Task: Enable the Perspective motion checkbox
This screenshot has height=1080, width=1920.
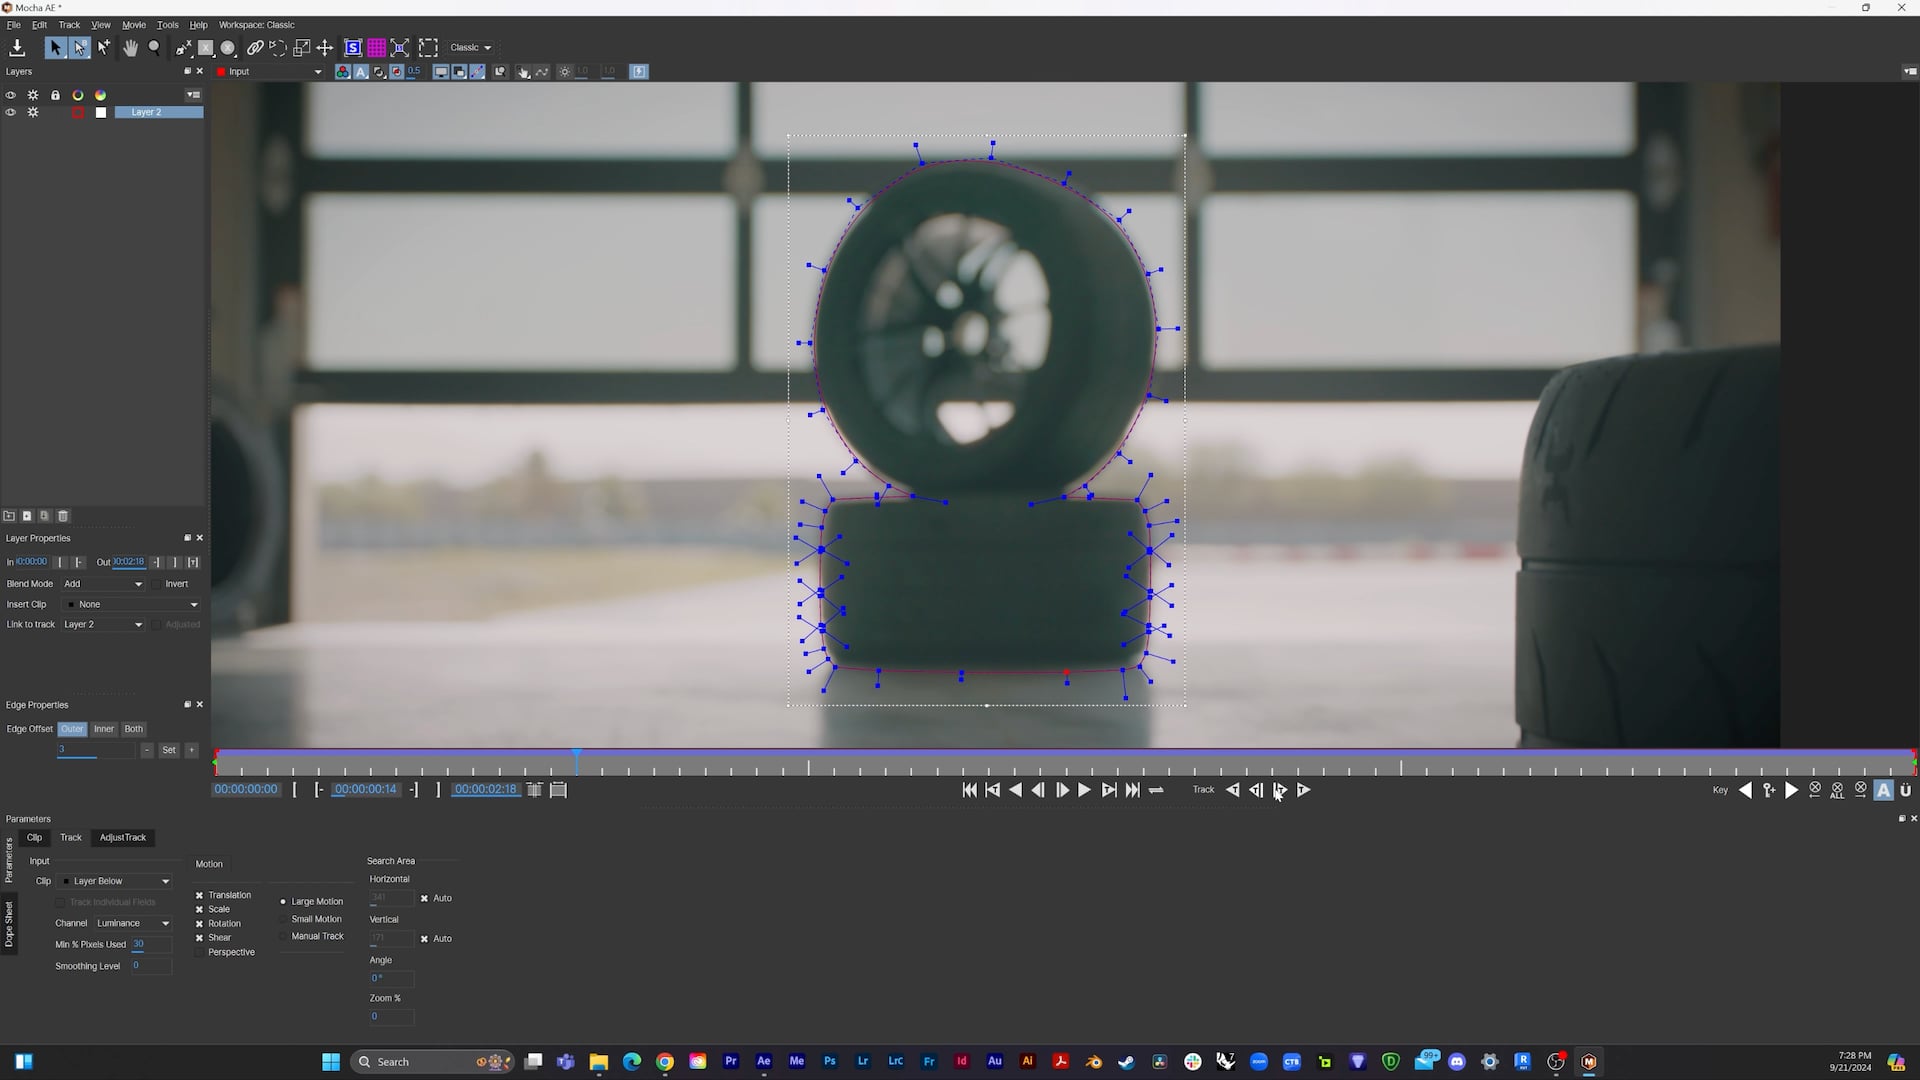Action: (x=200, y=952)
